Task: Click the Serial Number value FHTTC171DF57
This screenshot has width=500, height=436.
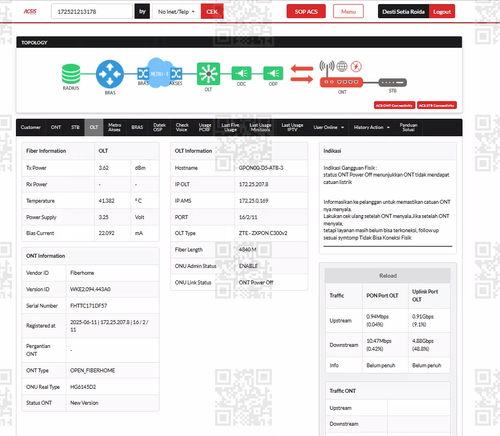Action: [88, 306]
